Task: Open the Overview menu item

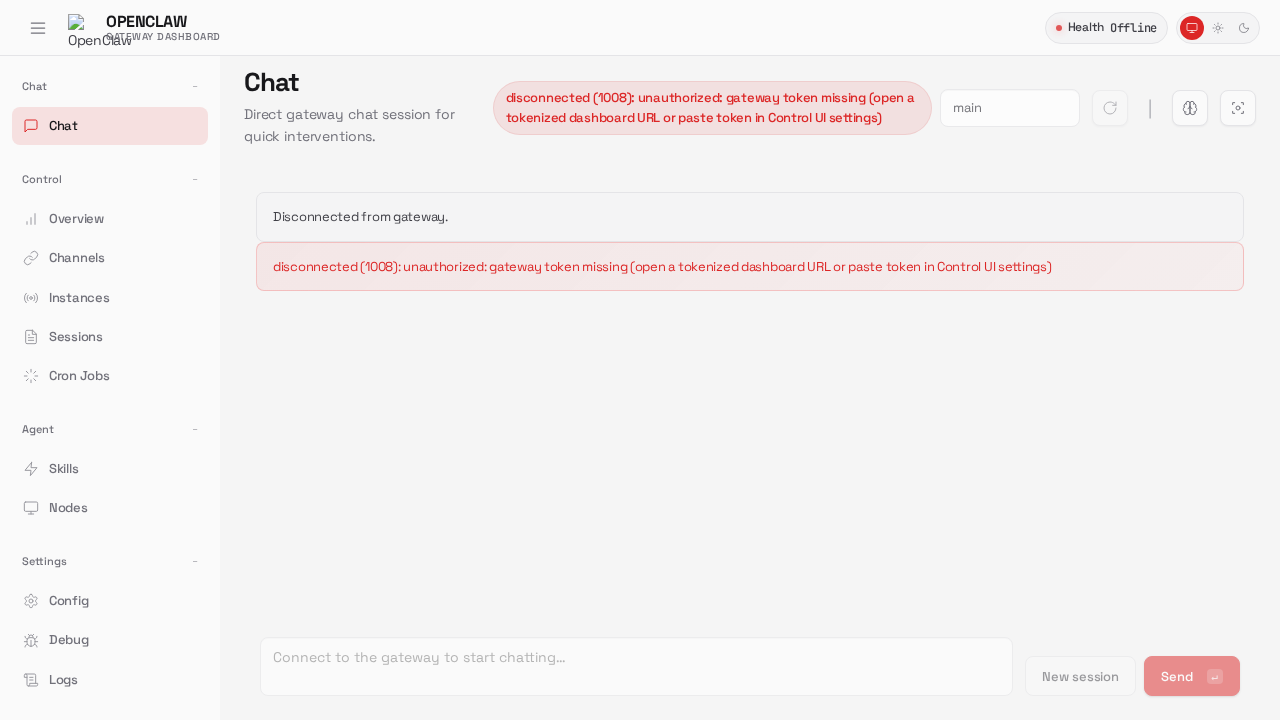Action: coord(76,219)
